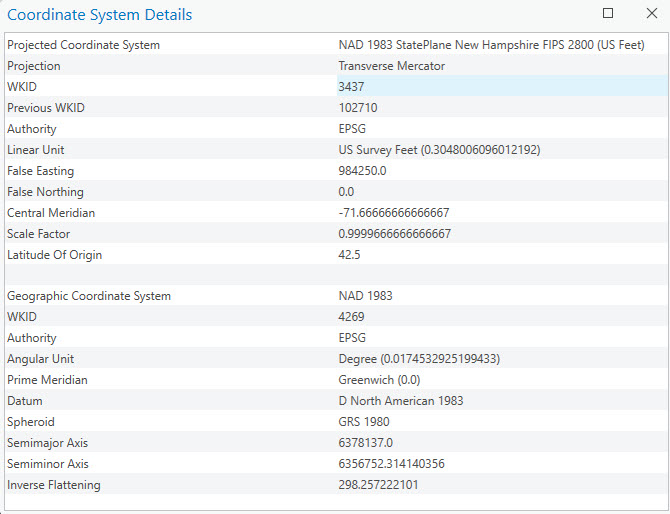Close the Coordinate System Details dialog
670x514 pixels.
coord(652,13)
